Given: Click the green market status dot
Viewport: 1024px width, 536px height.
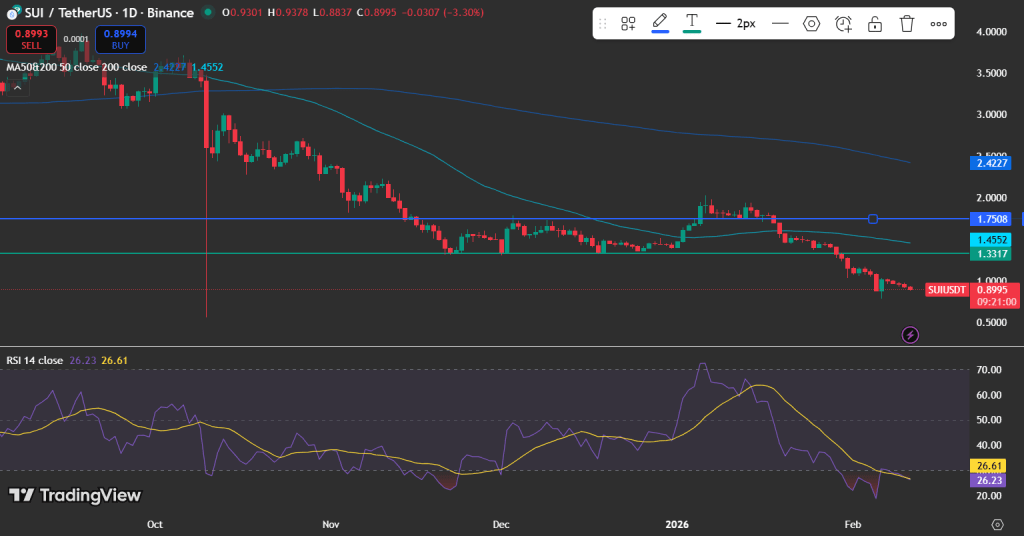Looking at the screenshot, I should click(x=208, y=12).
